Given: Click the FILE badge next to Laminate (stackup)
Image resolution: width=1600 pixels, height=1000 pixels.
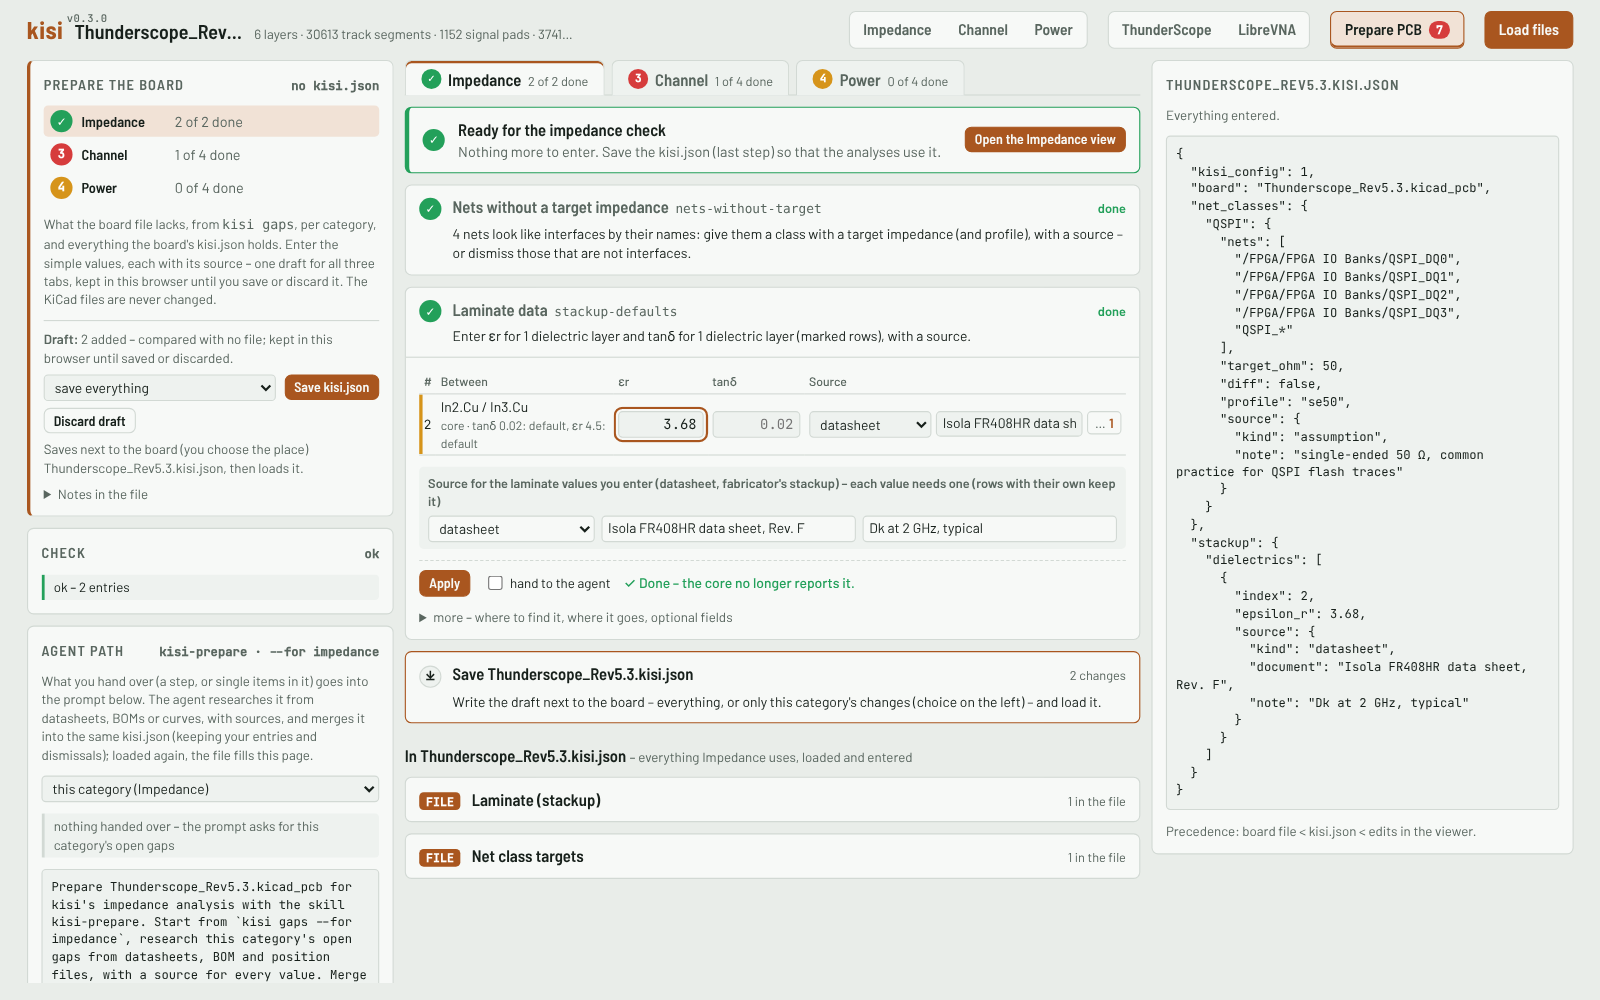Looking at the screenshot, I should coord(440,801).
